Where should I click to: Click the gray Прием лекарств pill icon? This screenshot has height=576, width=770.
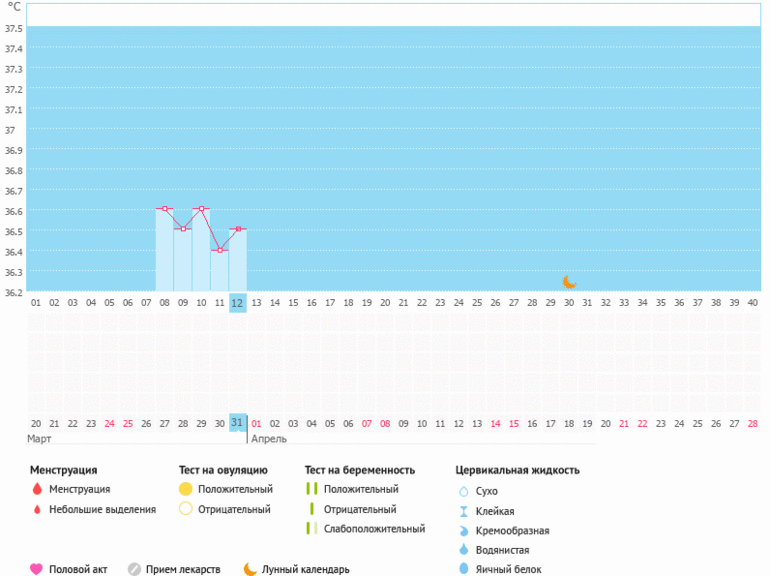click(x=134, y=569)
